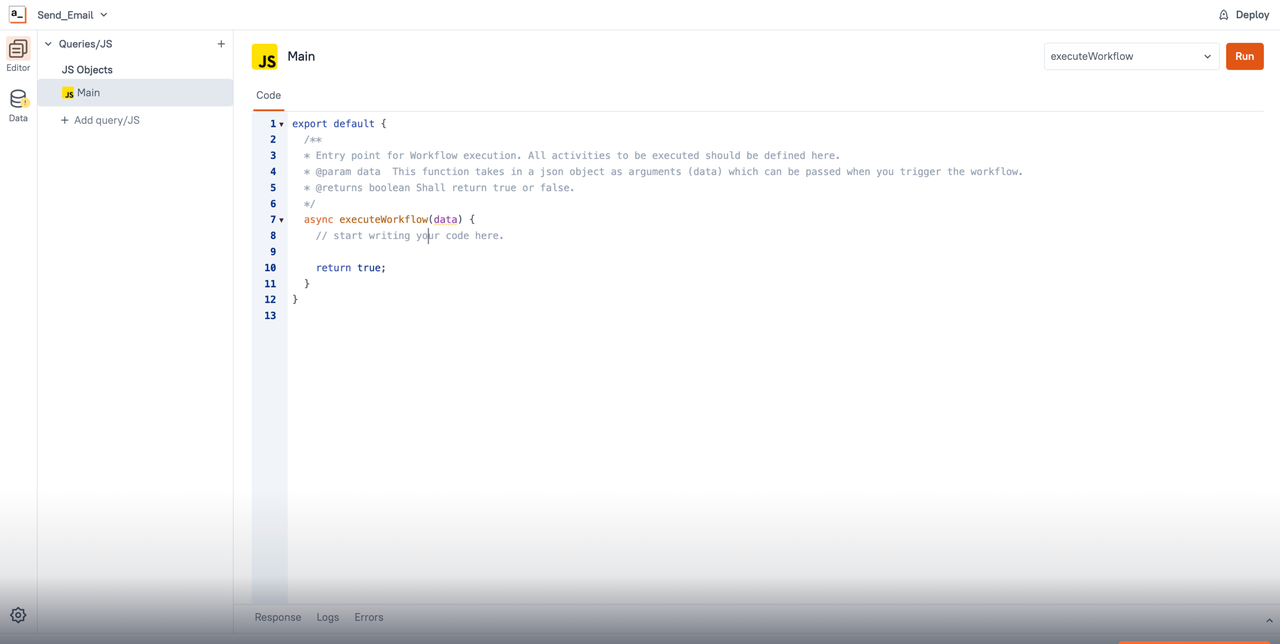Click the yellow JS icon in the Main header
The image size is (1280, 644).
264,56
